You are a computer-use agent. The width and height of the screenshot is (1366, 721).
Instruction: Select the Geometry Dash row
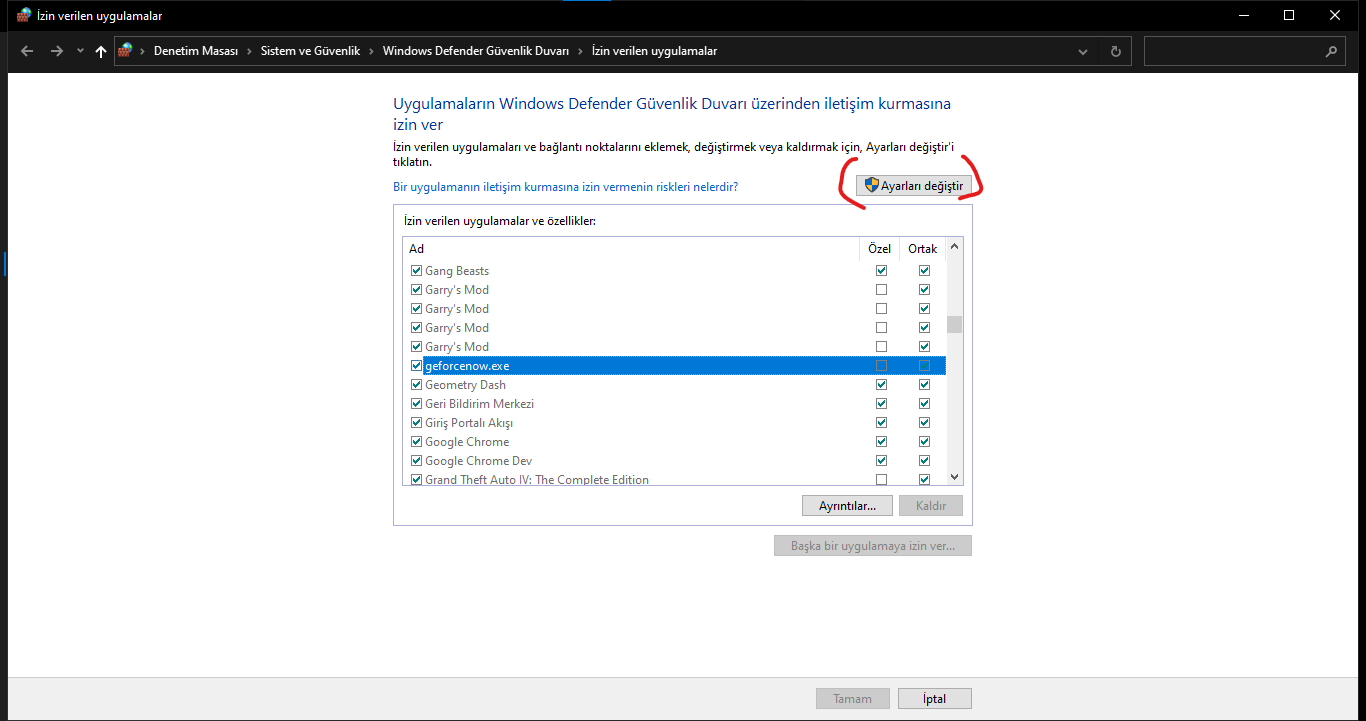click(675, 385)
